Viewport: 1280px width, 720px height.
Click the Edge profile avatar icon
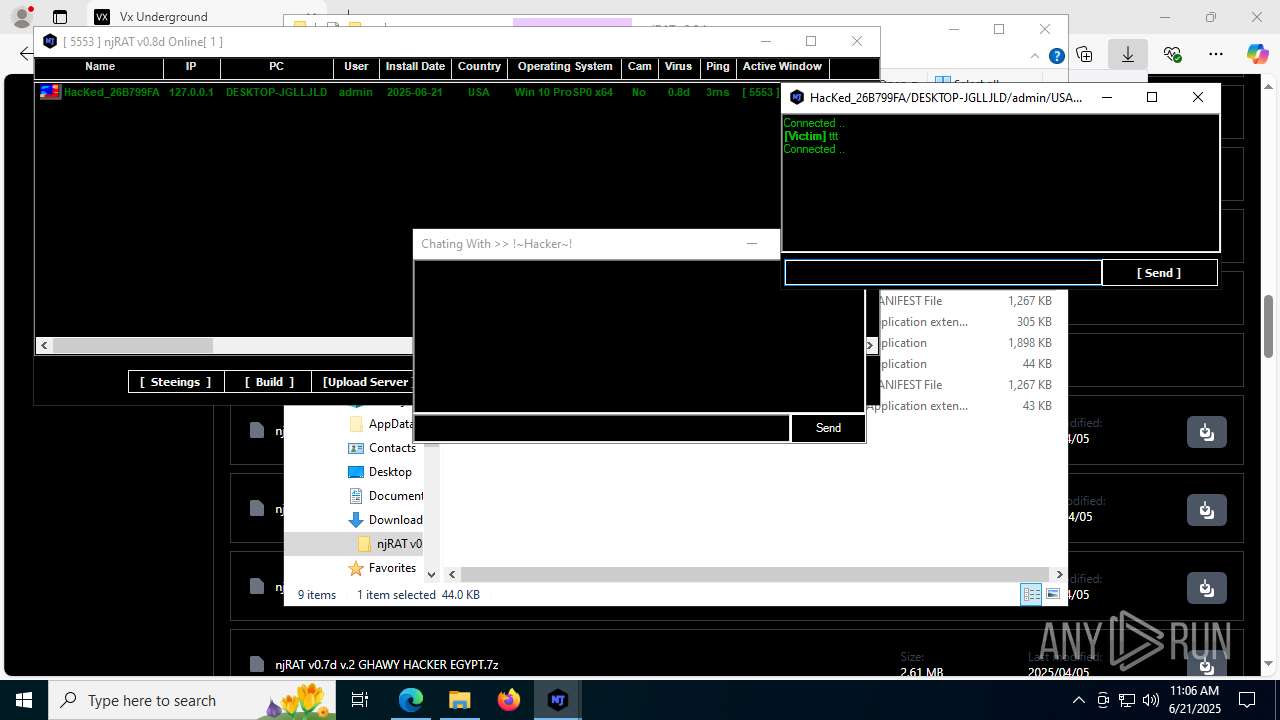(x=22, y=17)
